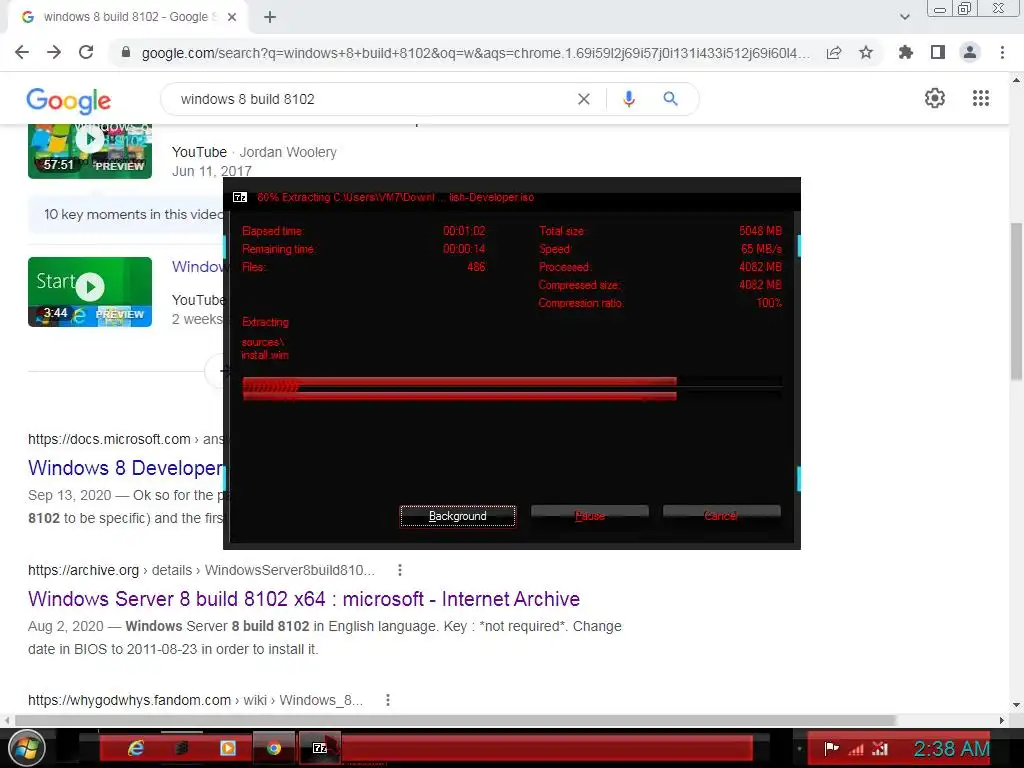Click the '00:00:14' remaining time value

pyautogui.click(x=464, y=249)
